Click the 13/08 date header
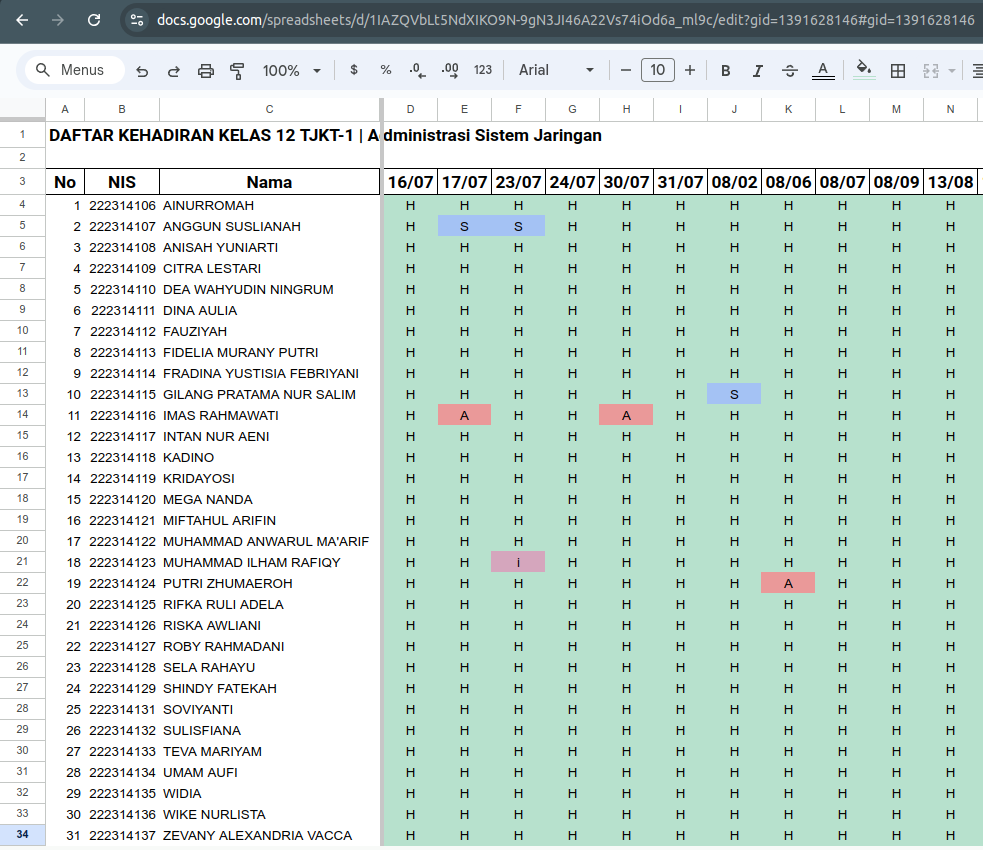Viewport: 983px width, 850px height. click(950, 182)
